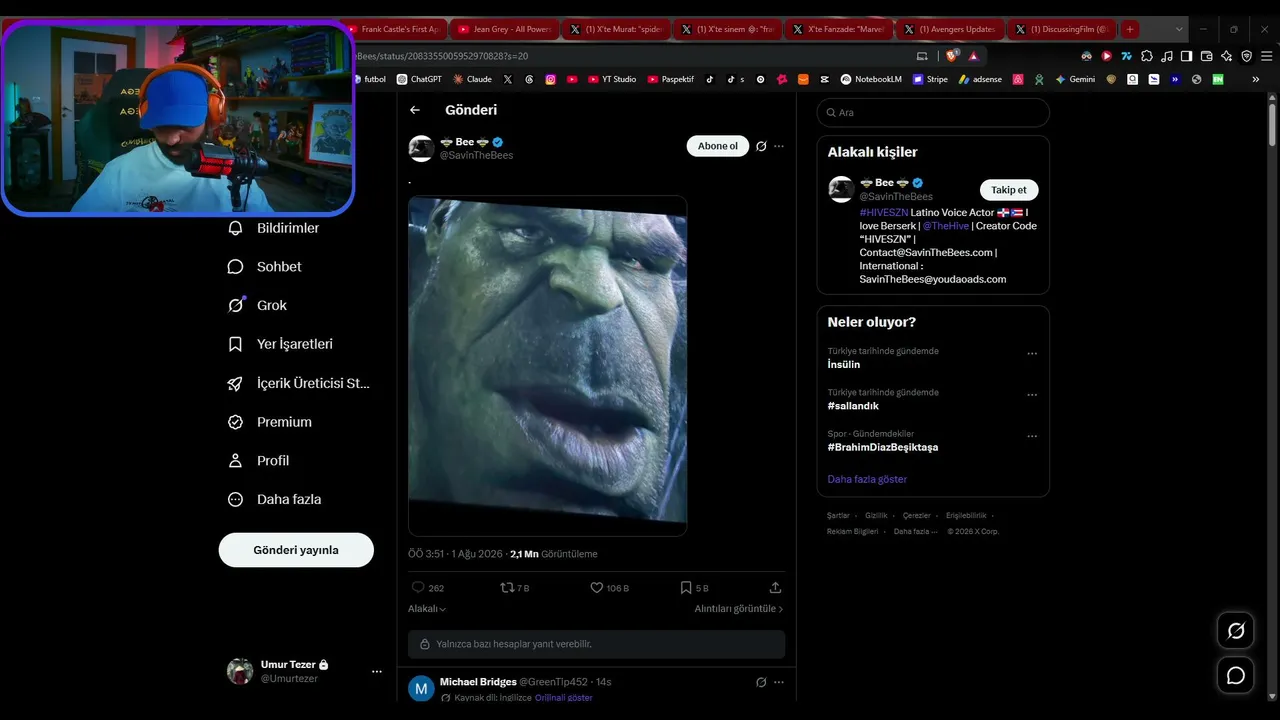Open the adsense bookmark

pos(980,79)
